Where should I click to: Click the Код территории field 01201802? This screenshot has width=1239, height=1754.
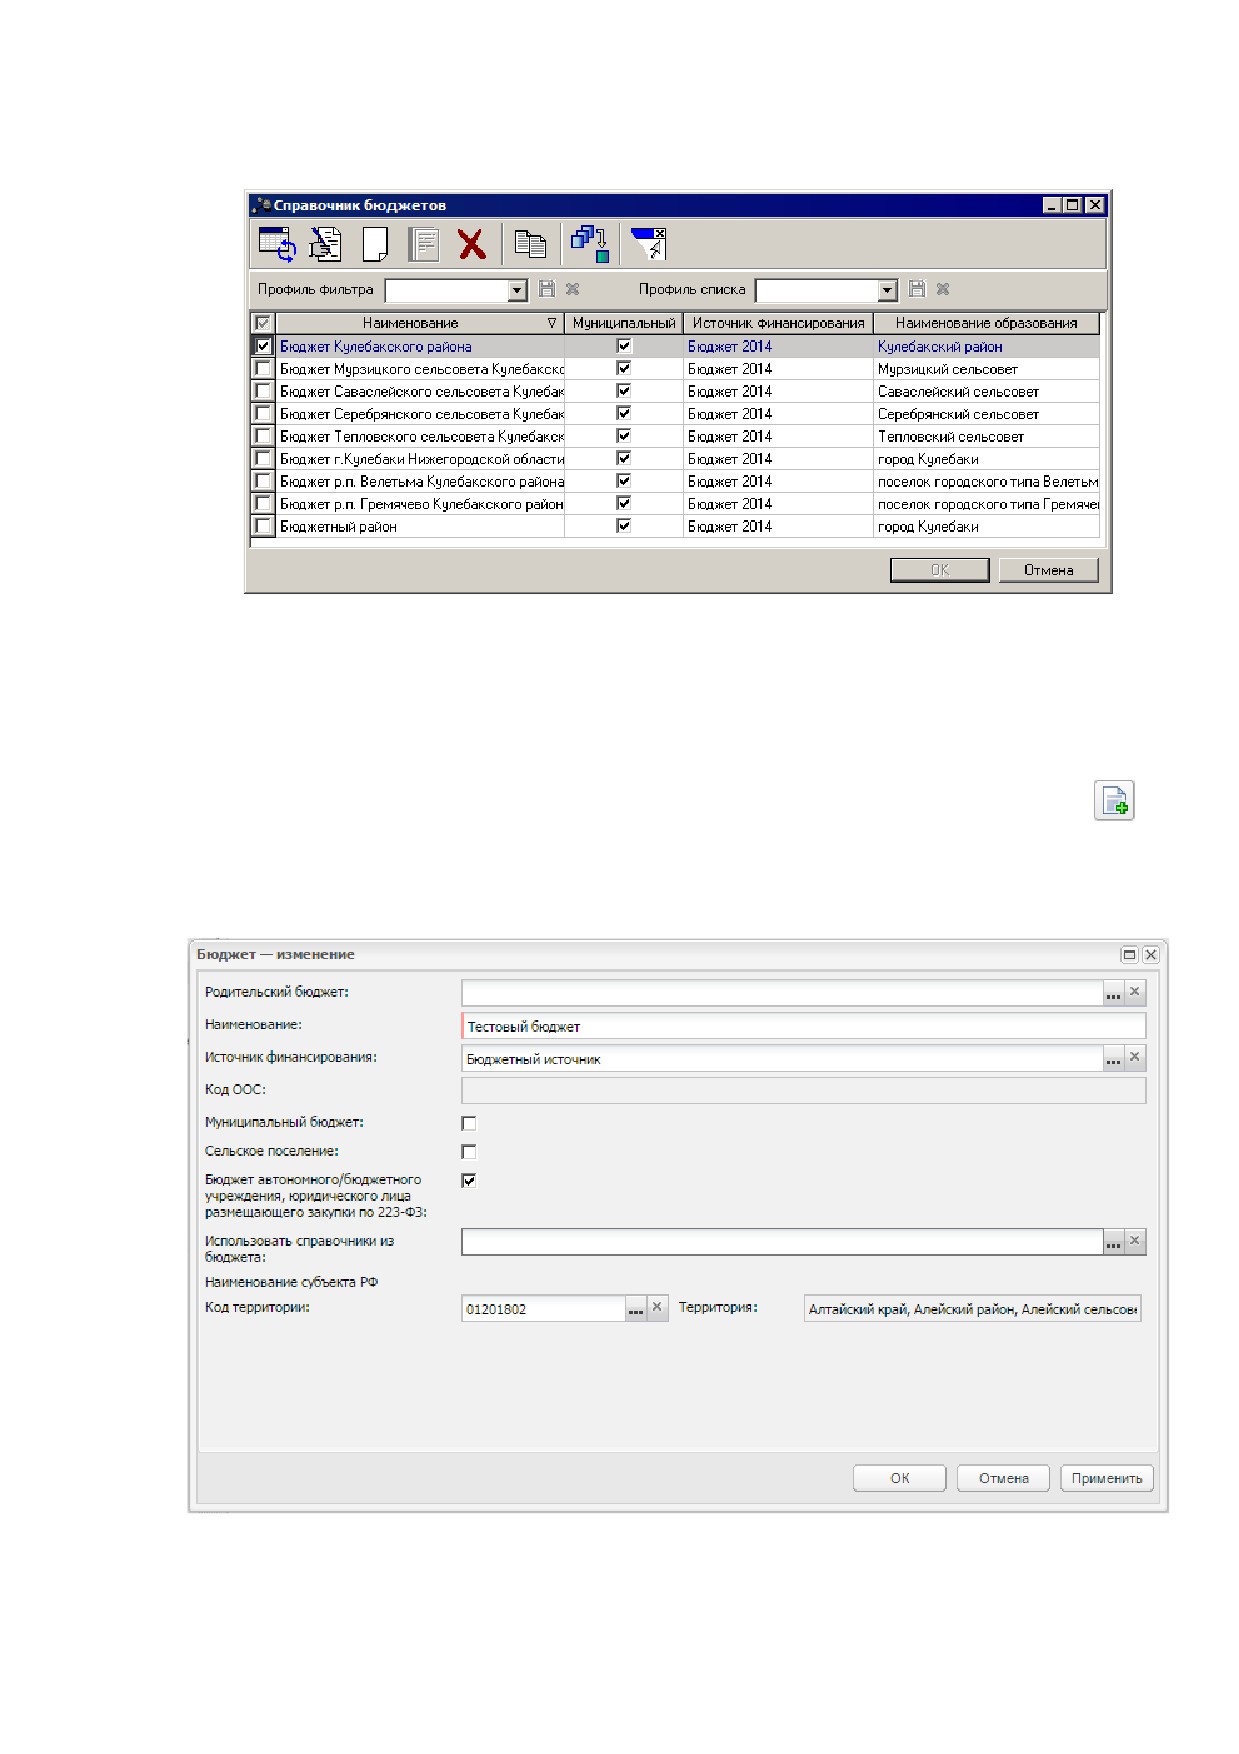[x=544, y=1309]
